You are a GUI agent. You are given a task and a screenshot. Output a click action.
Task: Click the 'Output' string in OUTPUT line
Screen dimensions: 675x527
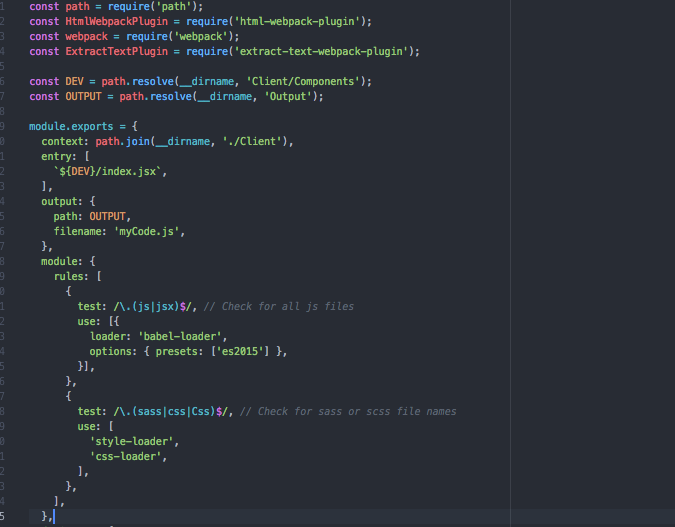(x=288, y=96)
